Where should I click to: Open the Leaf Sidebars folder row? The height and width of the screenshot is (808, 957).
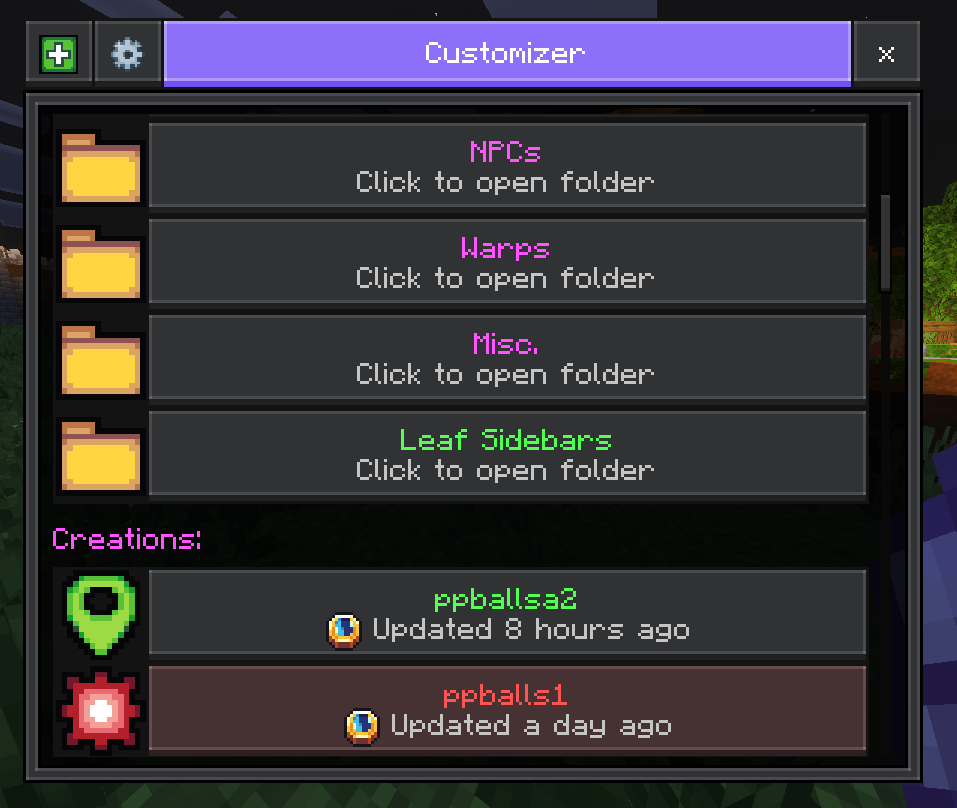[x=507, y=453]
